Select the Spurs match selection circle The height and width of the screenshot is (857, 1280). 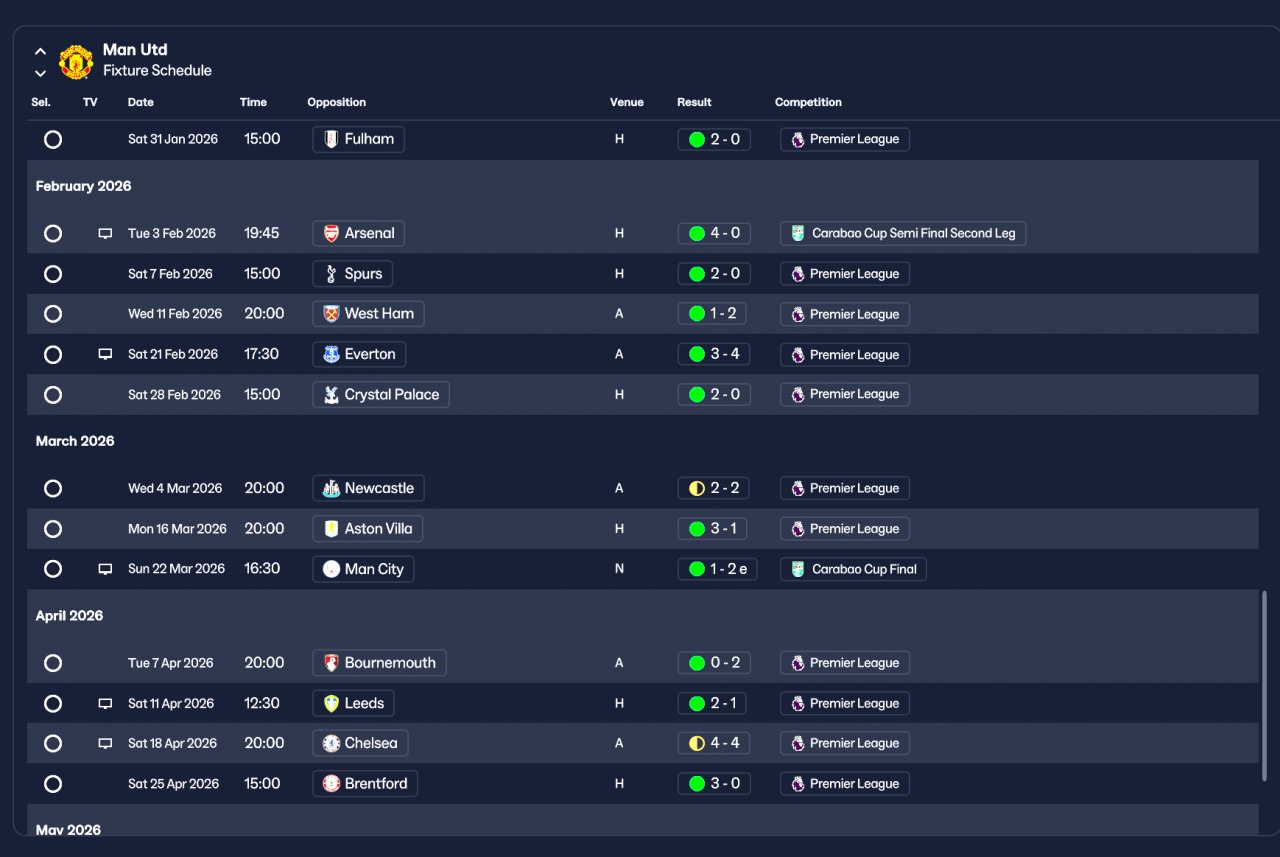point(53,274)
